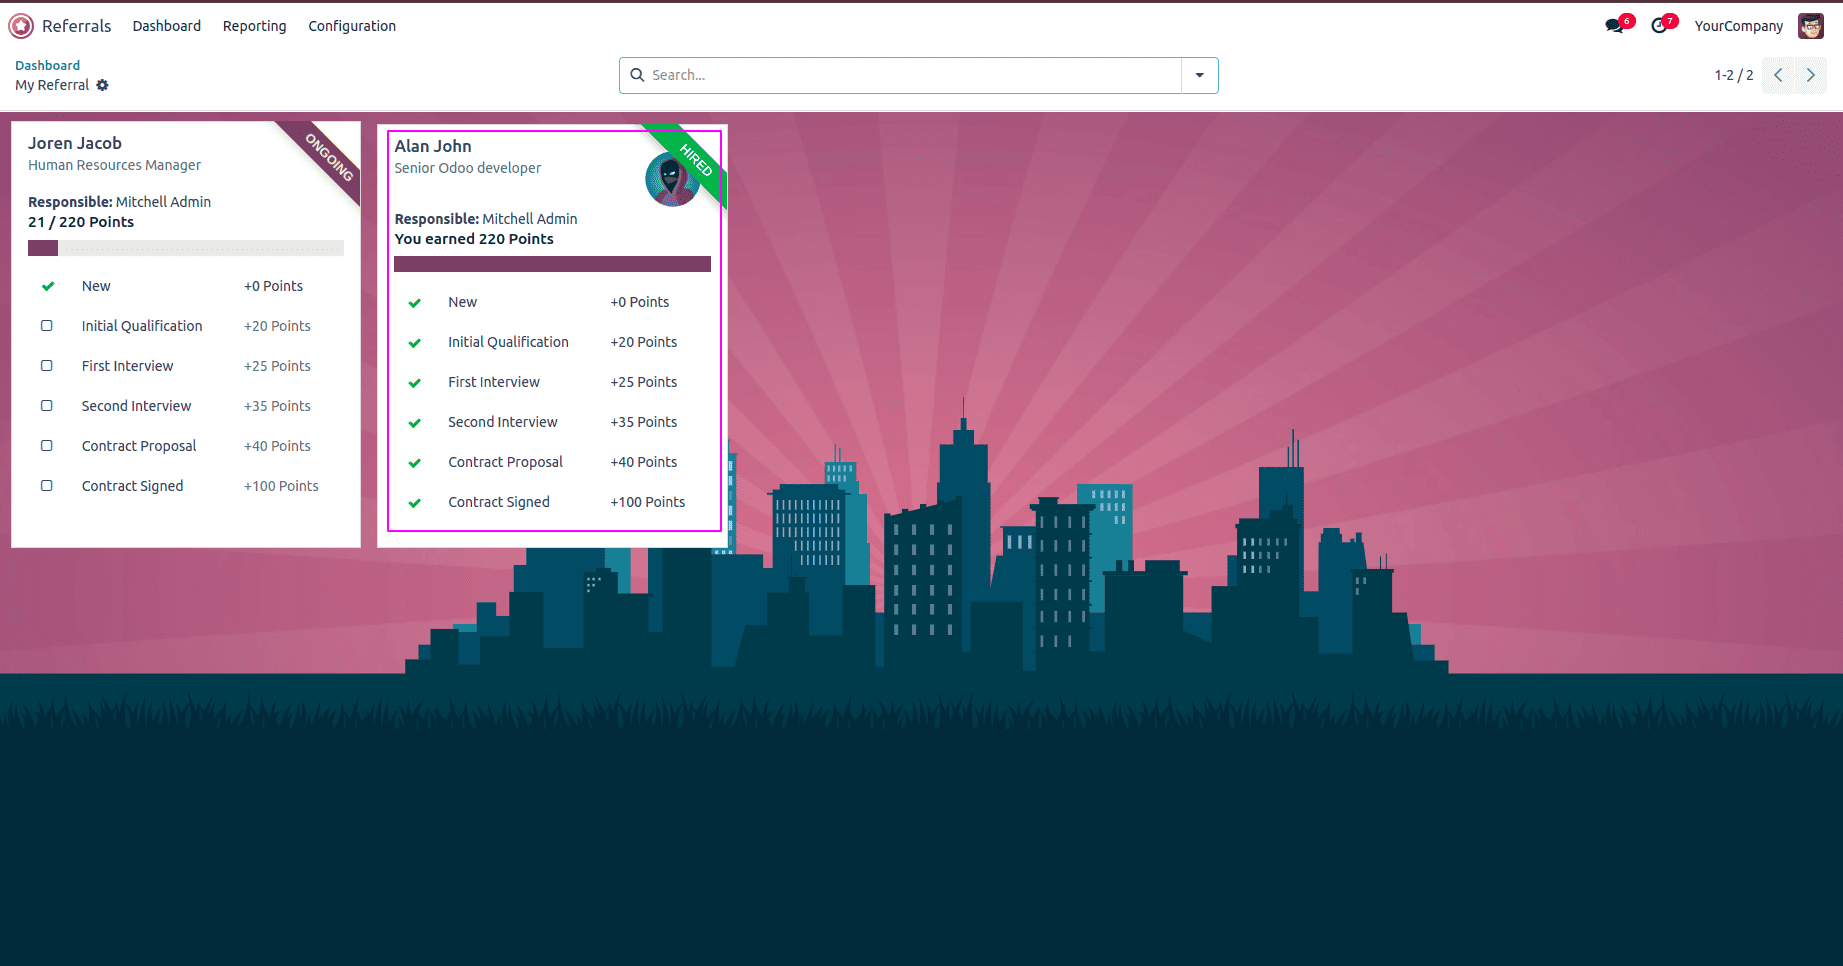Open the Referrals app home icon
This screenshot has height=966, width=1843.
21,26
